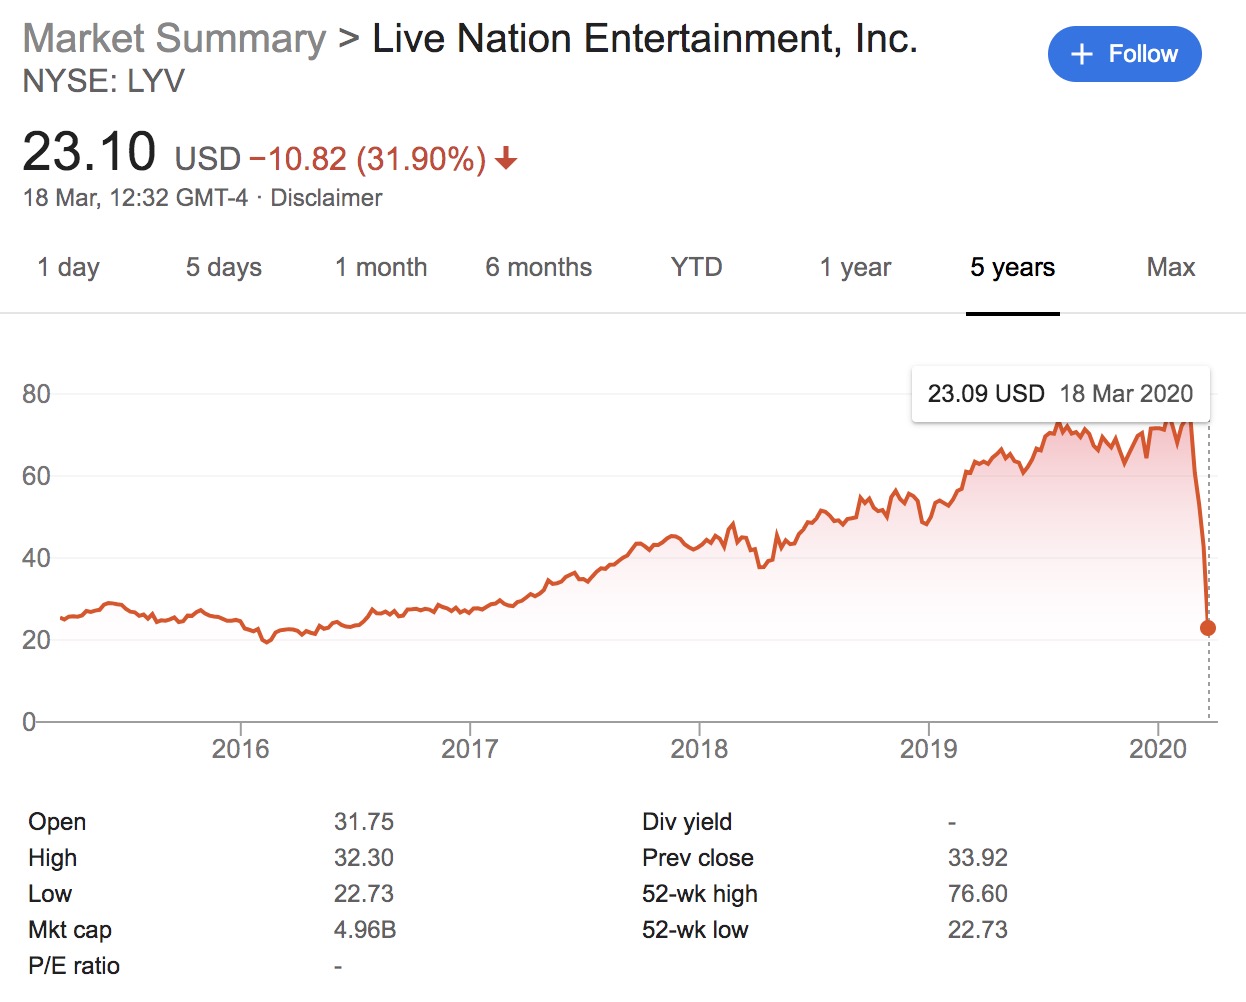
Task: Click the 2020 label on chart axis
Action: [x=1157, y=749]
